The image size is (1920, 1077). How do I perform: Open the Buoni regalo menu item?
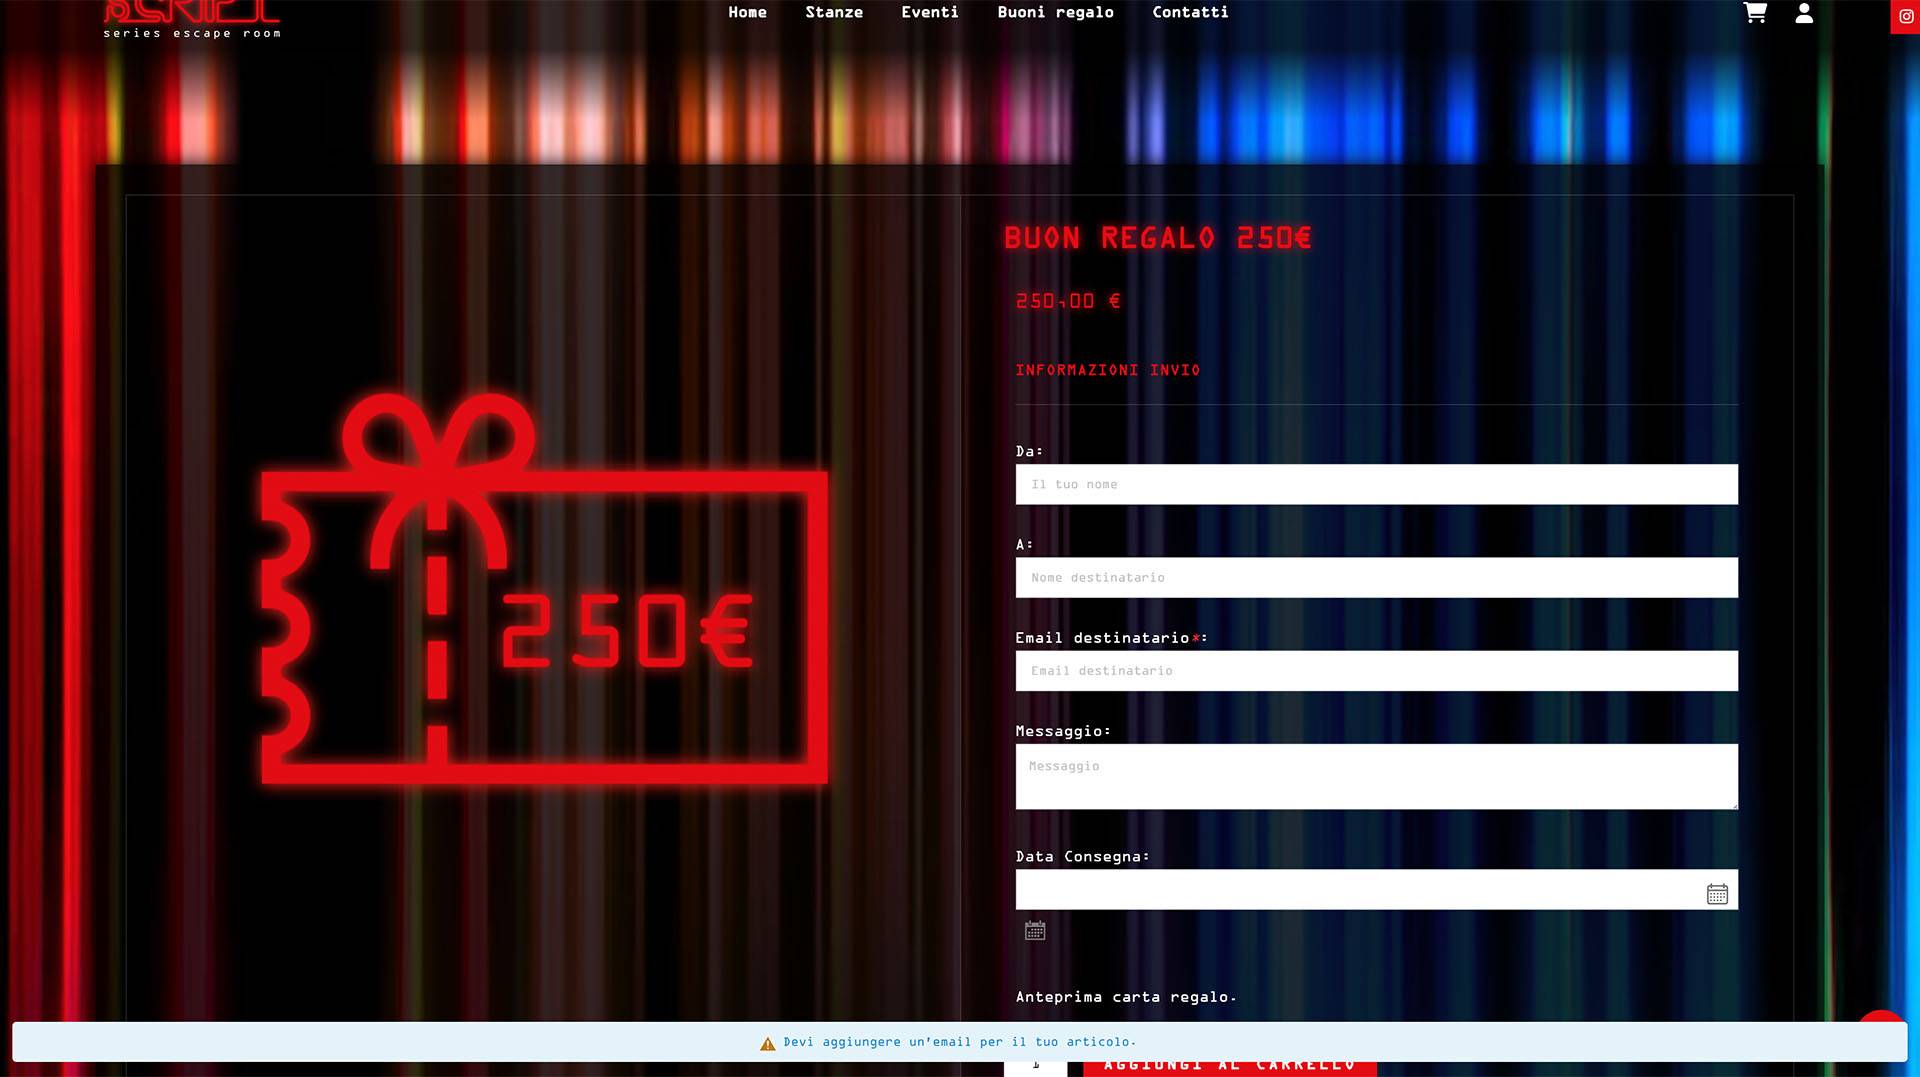[x=1055, y=12]
